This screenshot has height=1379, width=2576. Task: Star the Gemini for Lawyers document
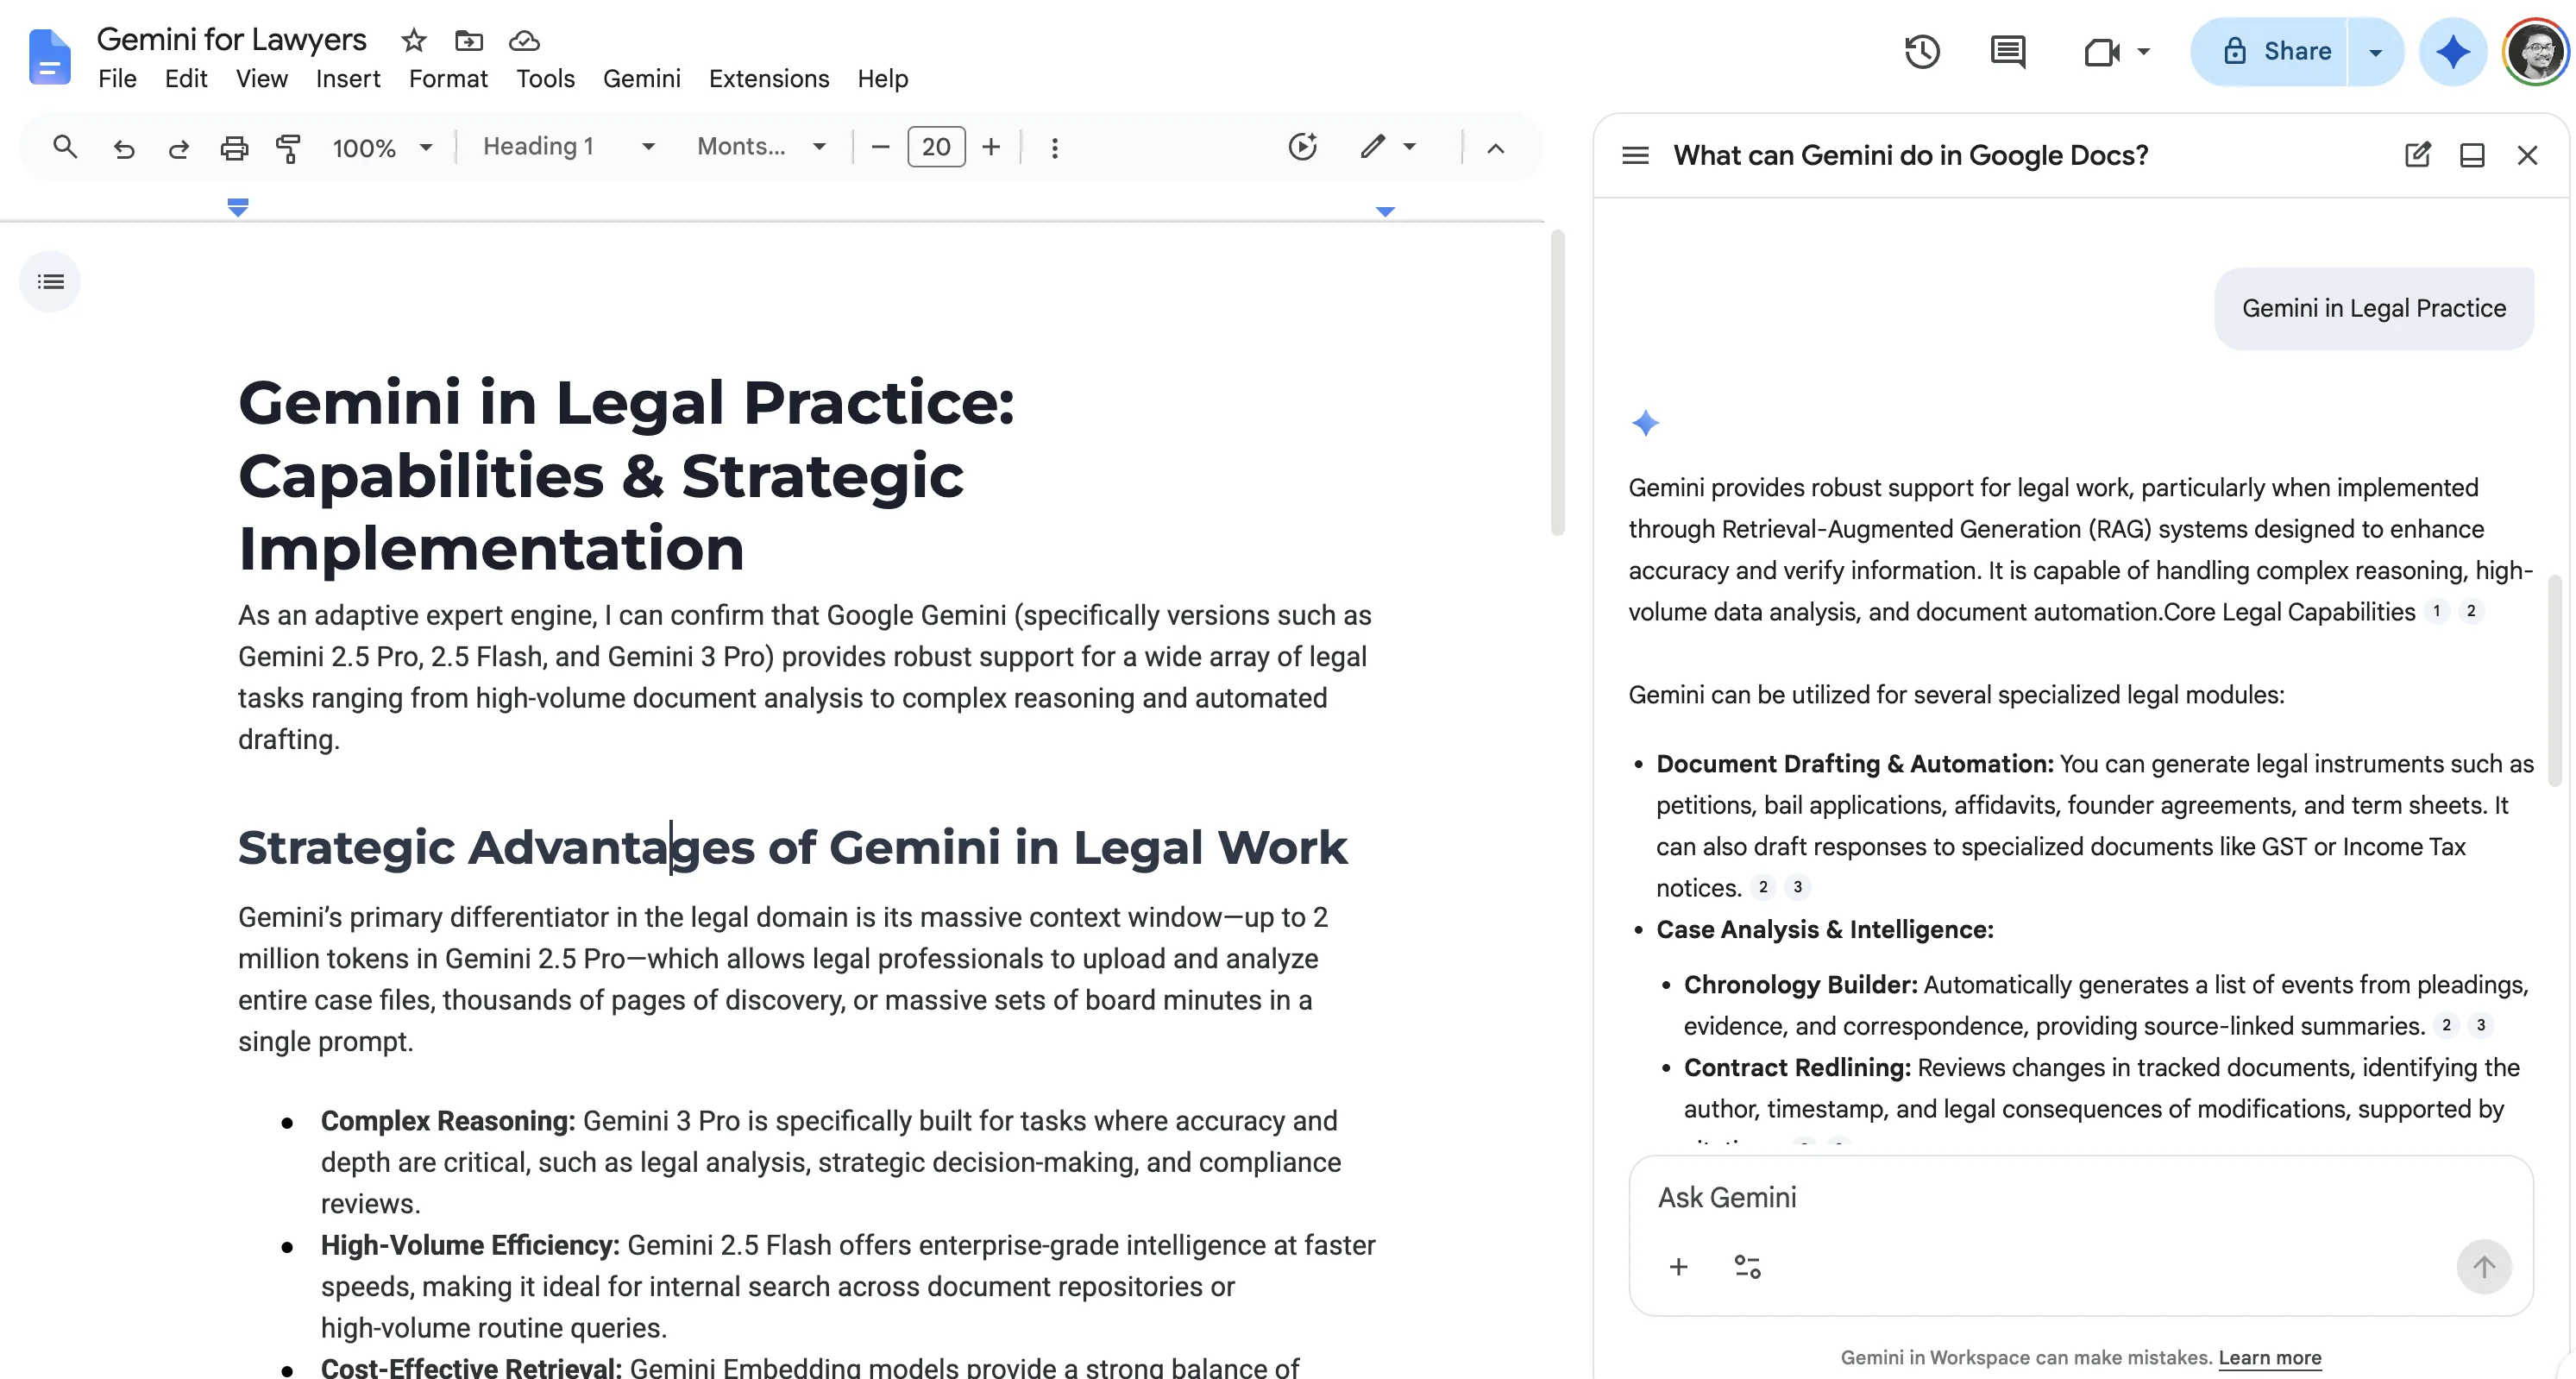[x=413, y=41]
